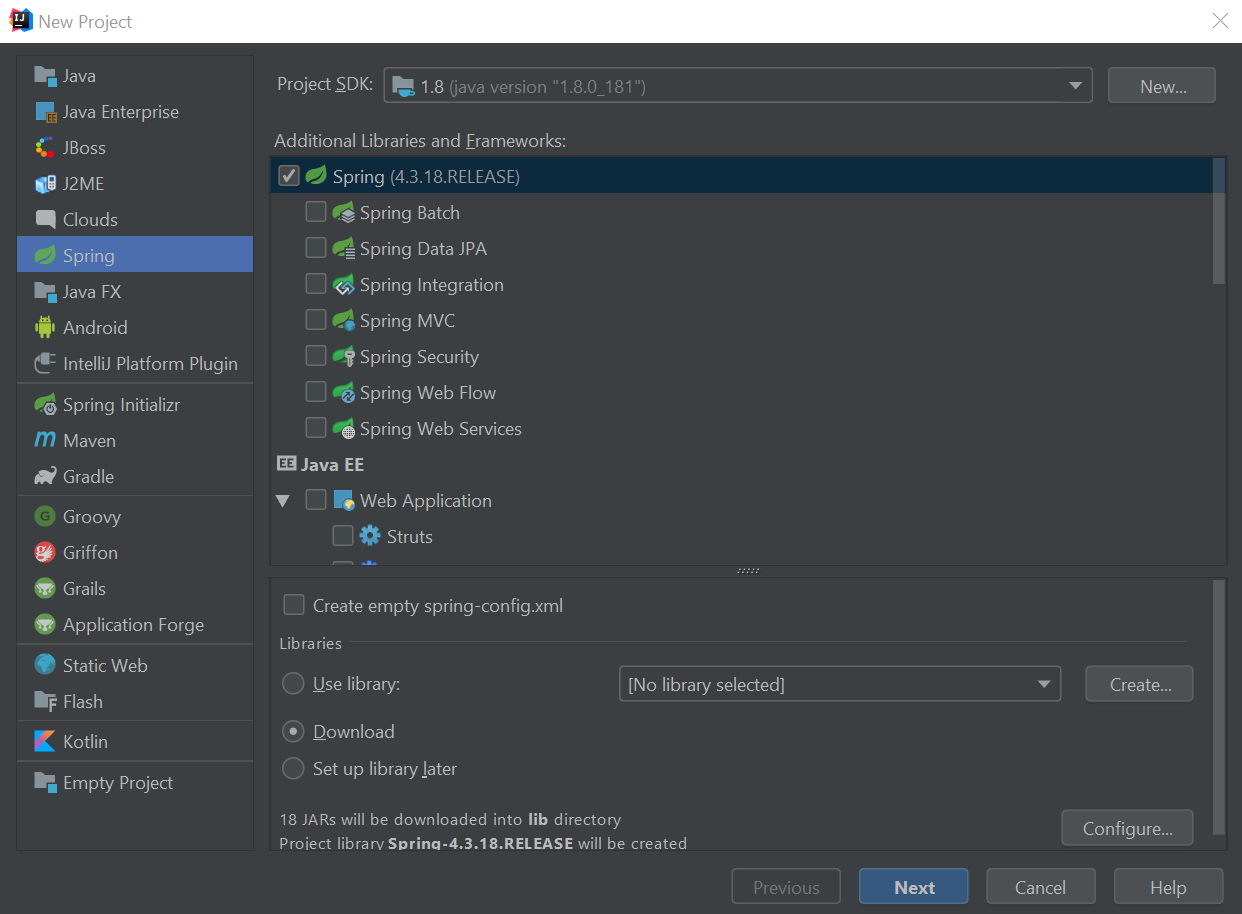Viewport: 1242px width, 914px height.
Task: Select the Android project category
Action: [95, 327]
